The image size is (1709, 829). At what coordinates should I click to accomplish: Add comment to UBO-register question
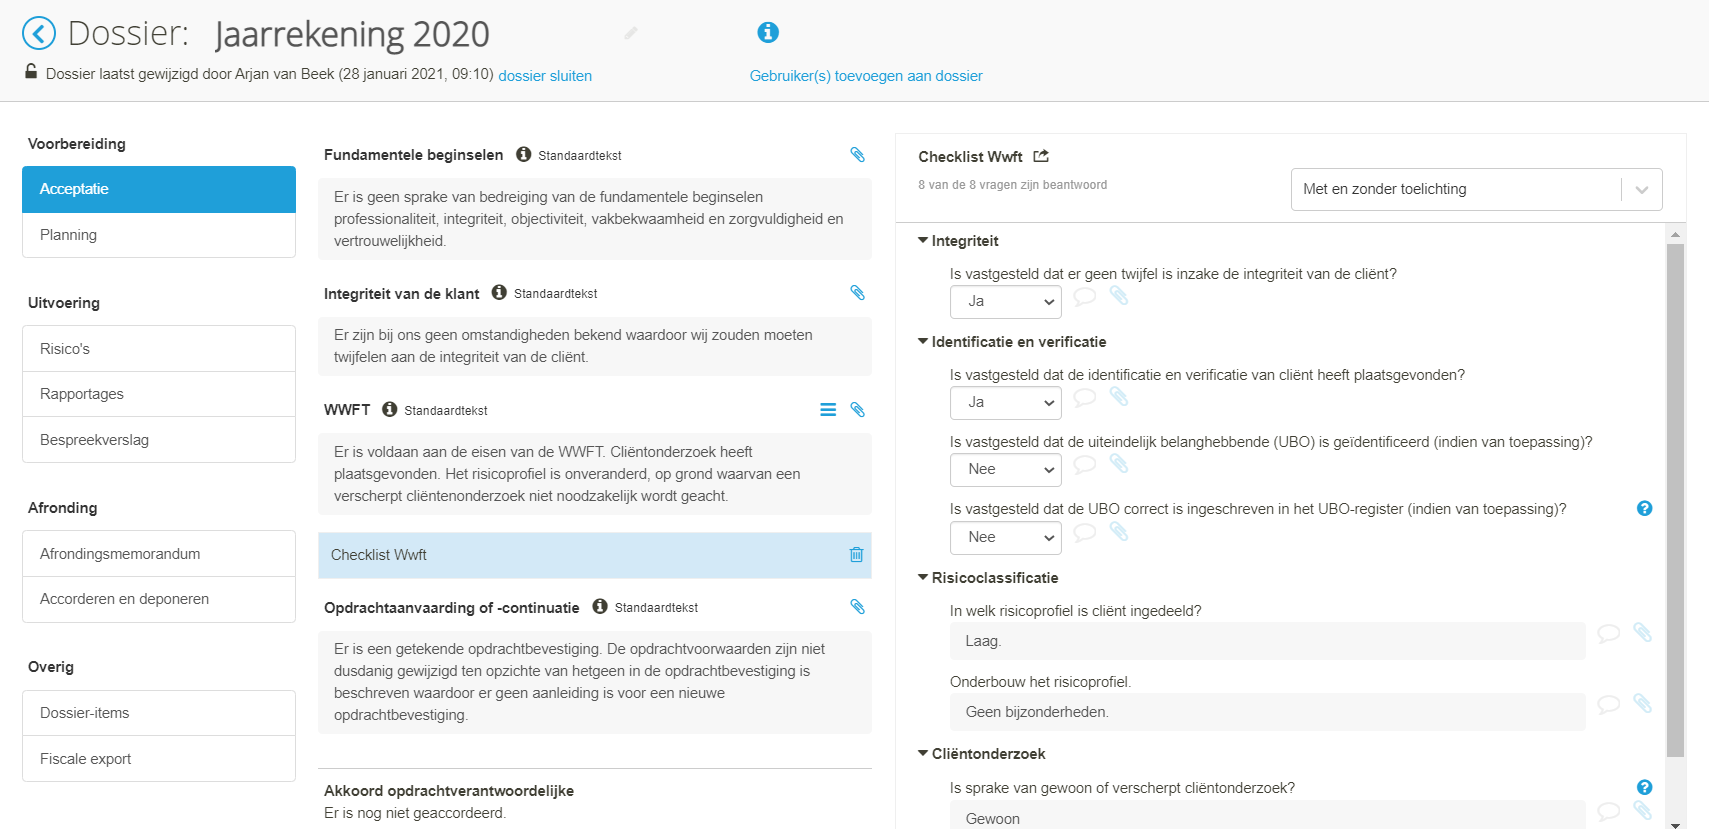point(1085,533)
